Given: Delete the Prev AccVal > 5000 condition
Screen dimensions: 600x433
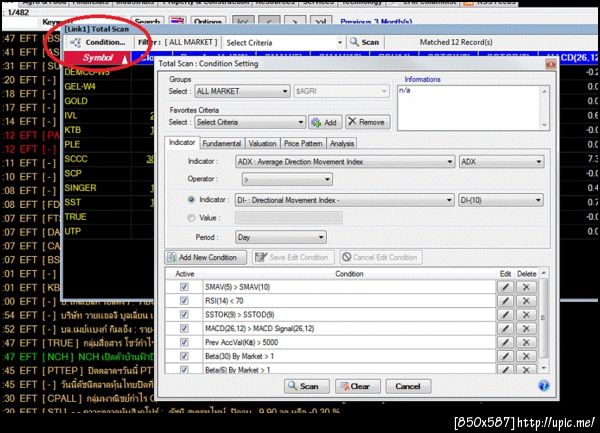Looking at the screenshot, I should (526, 342).
